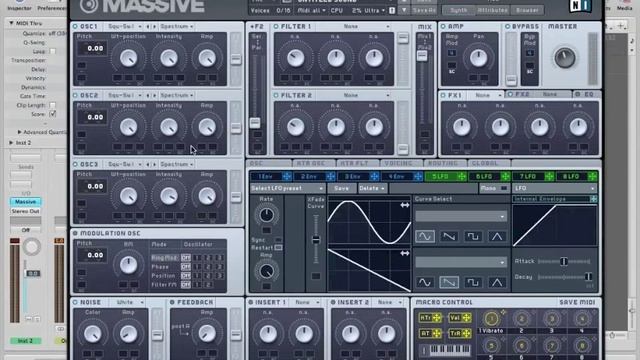The width and height of the screenshot is (640, 360).
Task: Select sine curve in lower curve row
Action: coord(425,282)
